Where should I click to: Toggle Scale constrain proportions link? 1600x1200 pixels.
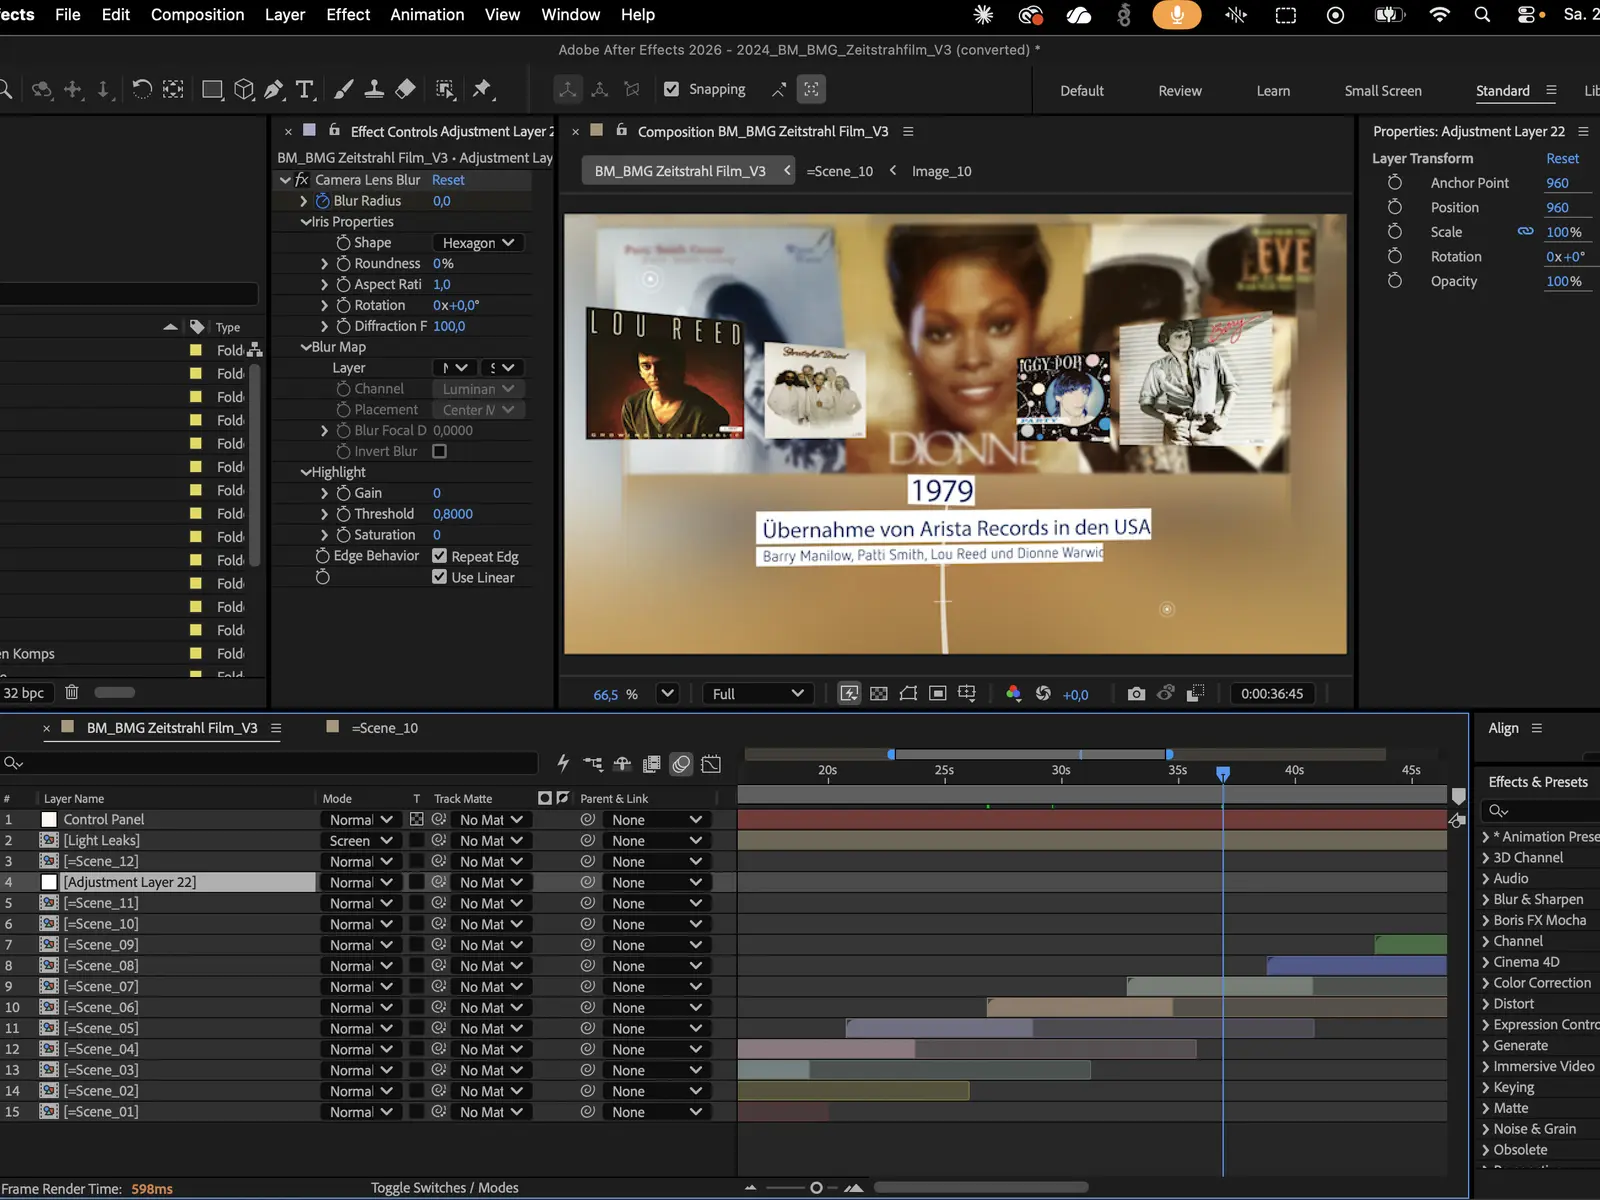click(1525, 232)
